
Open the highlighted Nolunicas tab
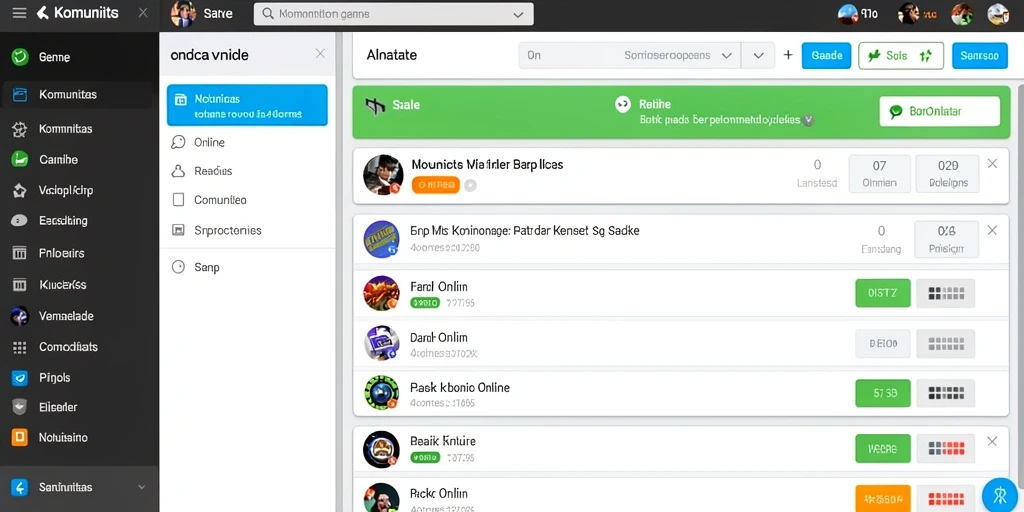pos(247,105)
